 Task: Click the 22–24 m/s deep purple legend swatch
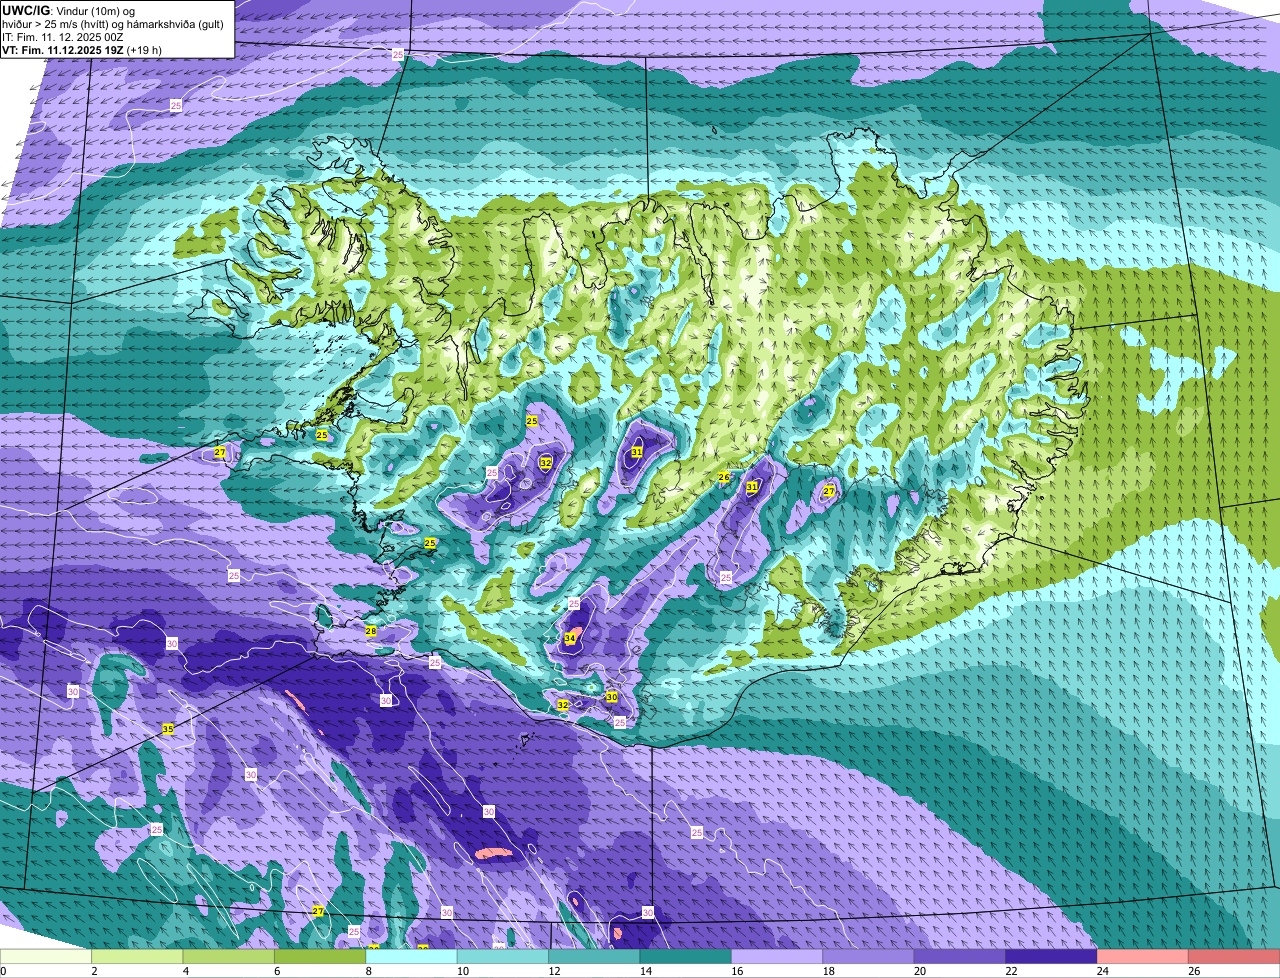click(1052, 957)
